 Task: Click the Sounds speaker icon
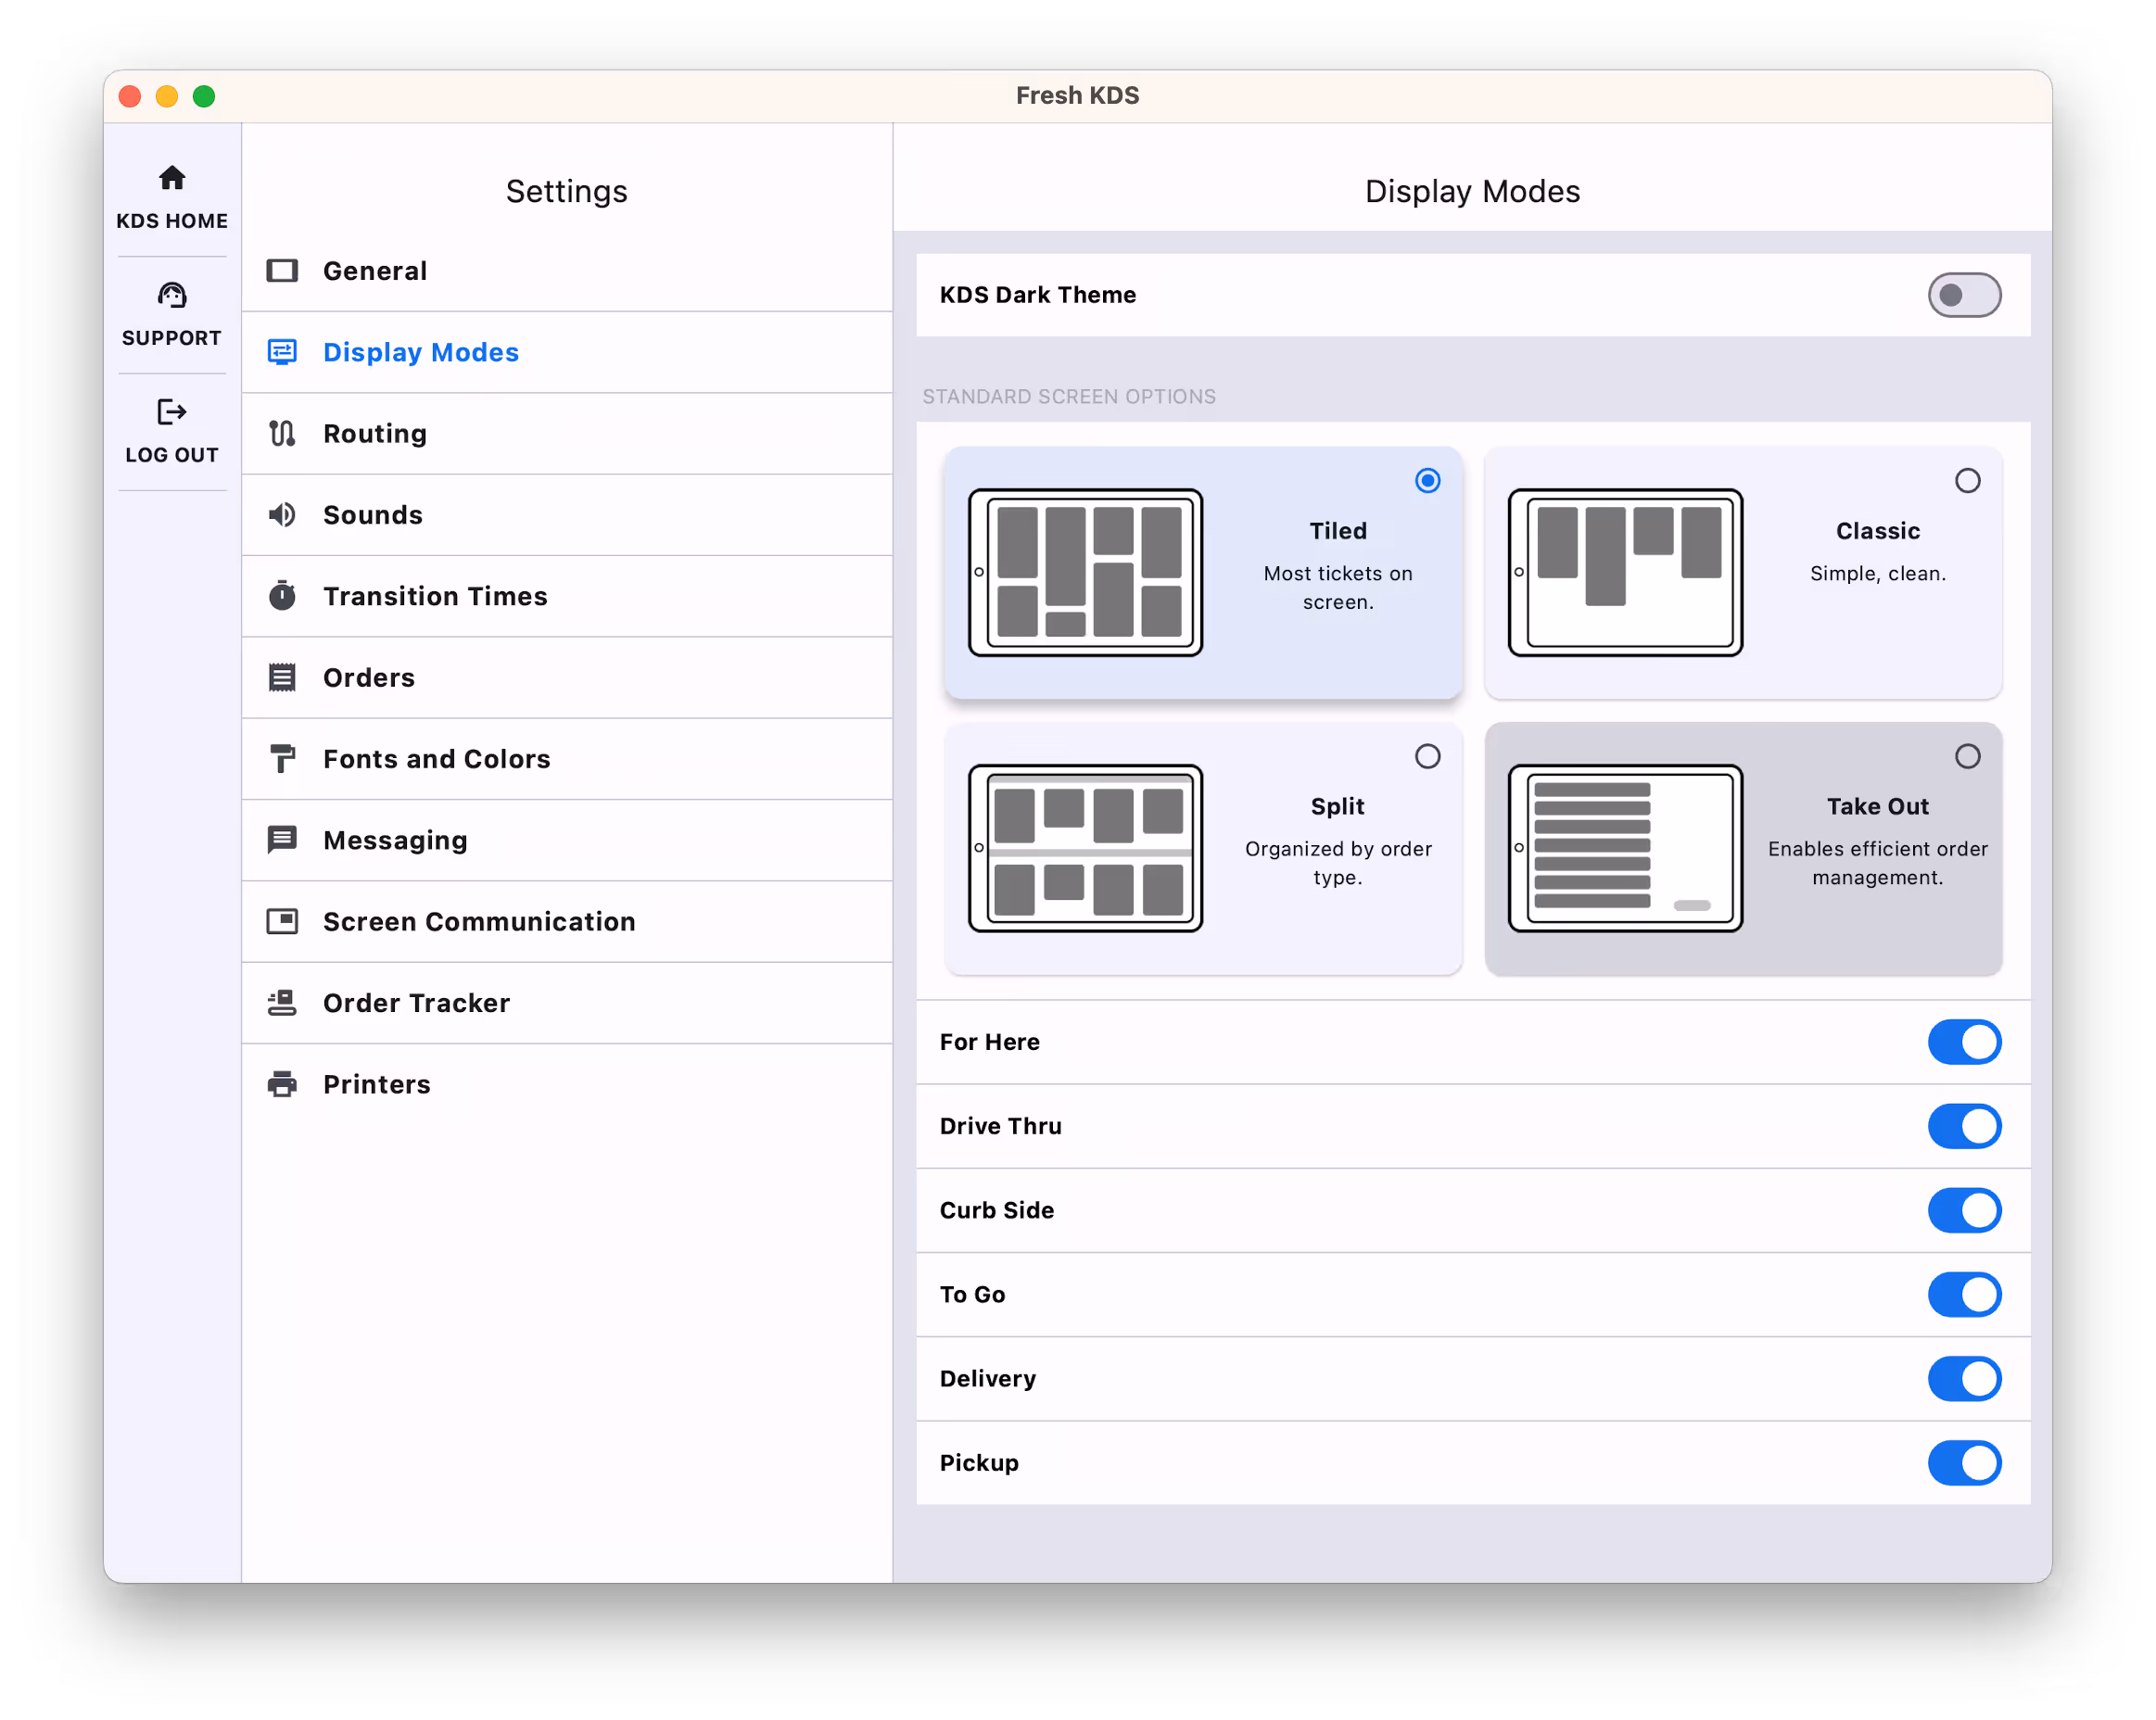click(282, 515)
